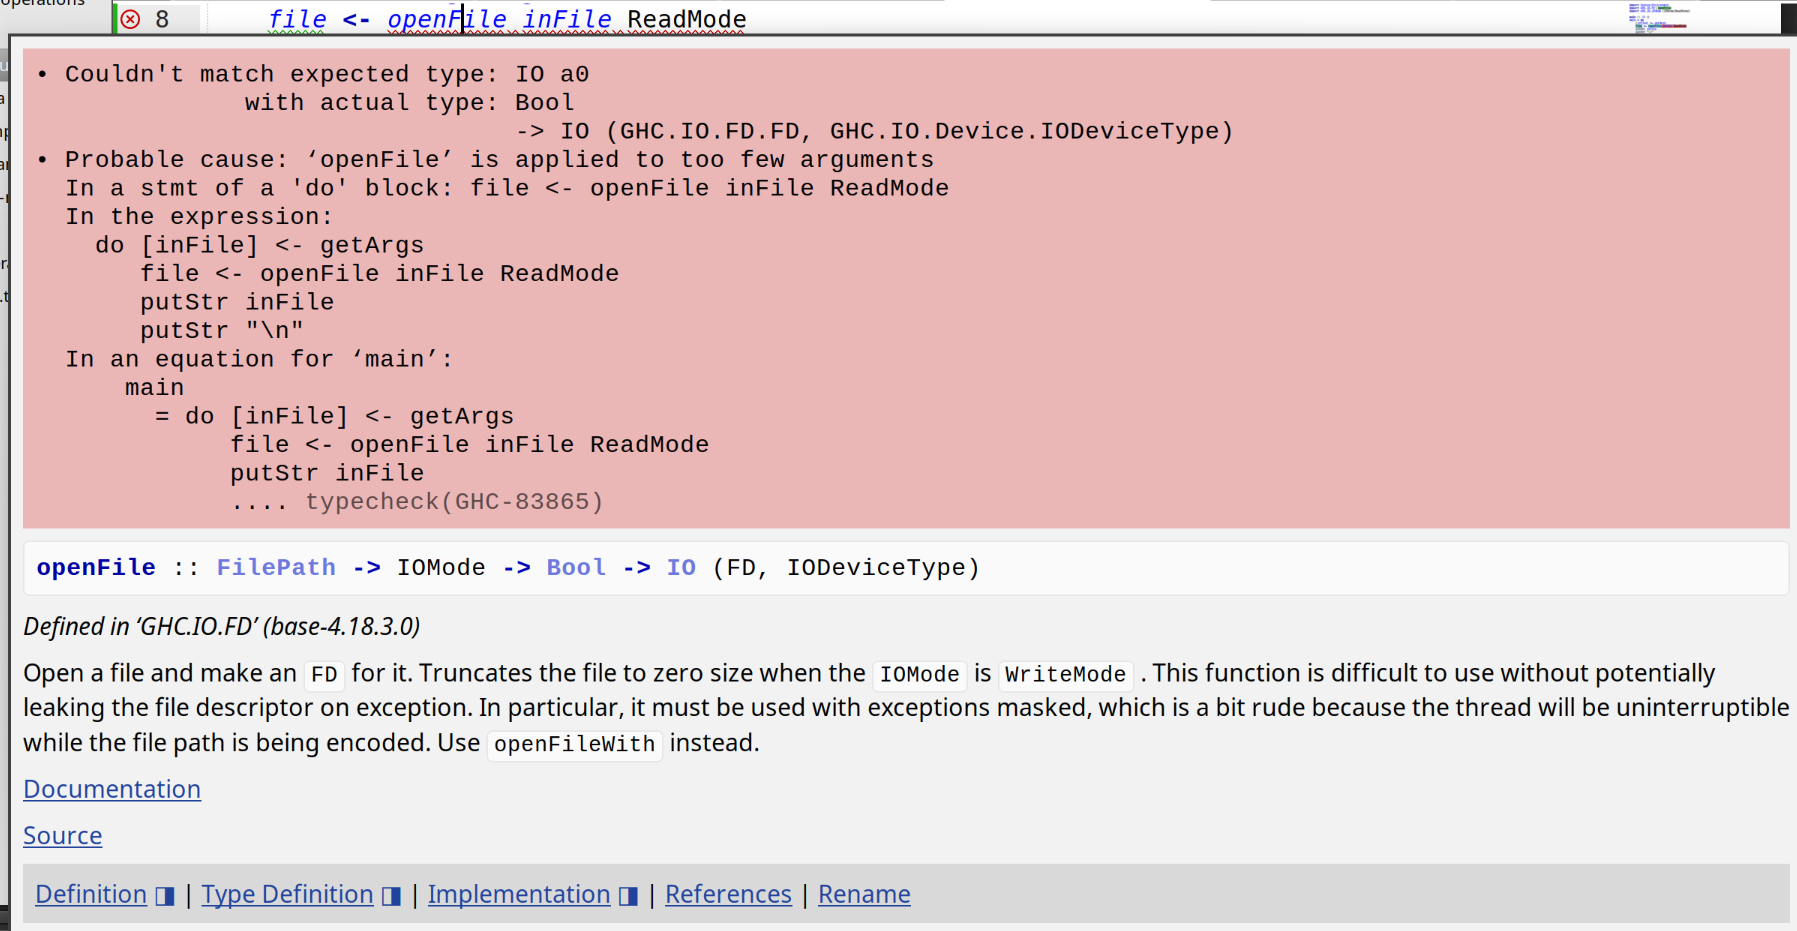The image size is (1797, 931).
Task: Click 'inFile' argument on line 8
Action: click(x=567, y=19)
